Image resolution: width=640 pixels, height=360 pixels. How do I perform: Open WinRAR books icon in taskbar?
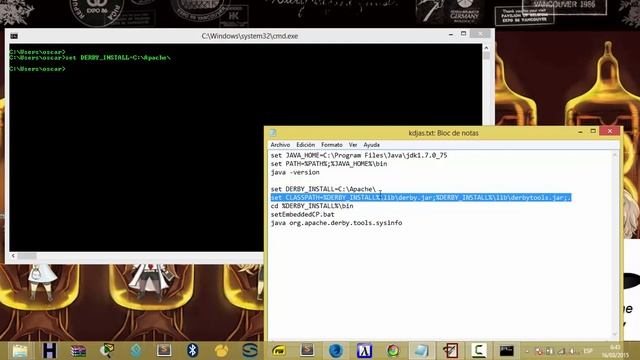coord(78,351)
